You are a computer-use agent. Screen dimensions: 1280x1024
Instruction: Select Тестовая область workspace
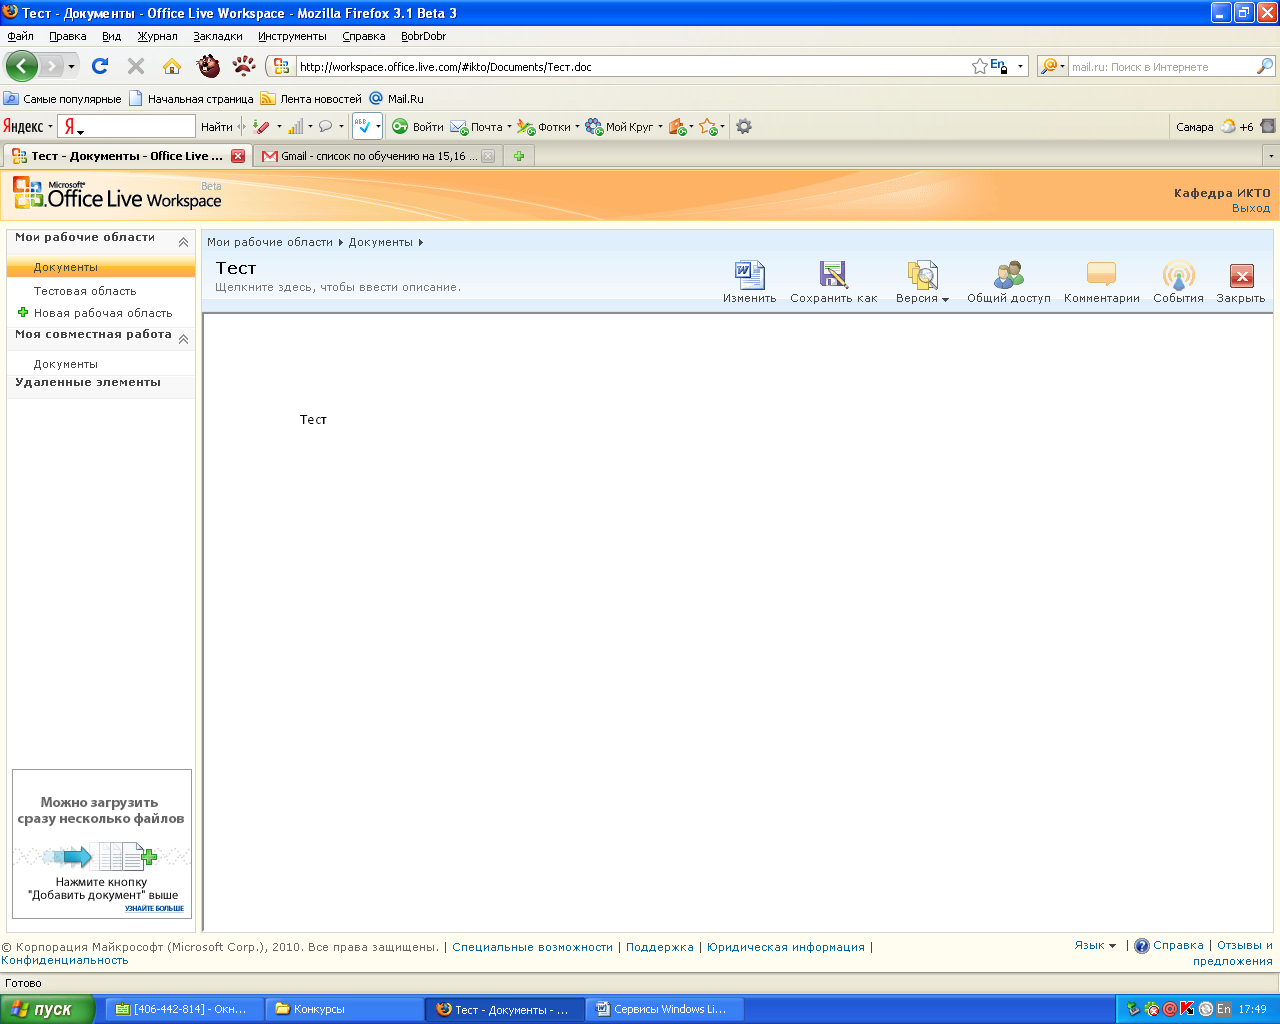85,291
